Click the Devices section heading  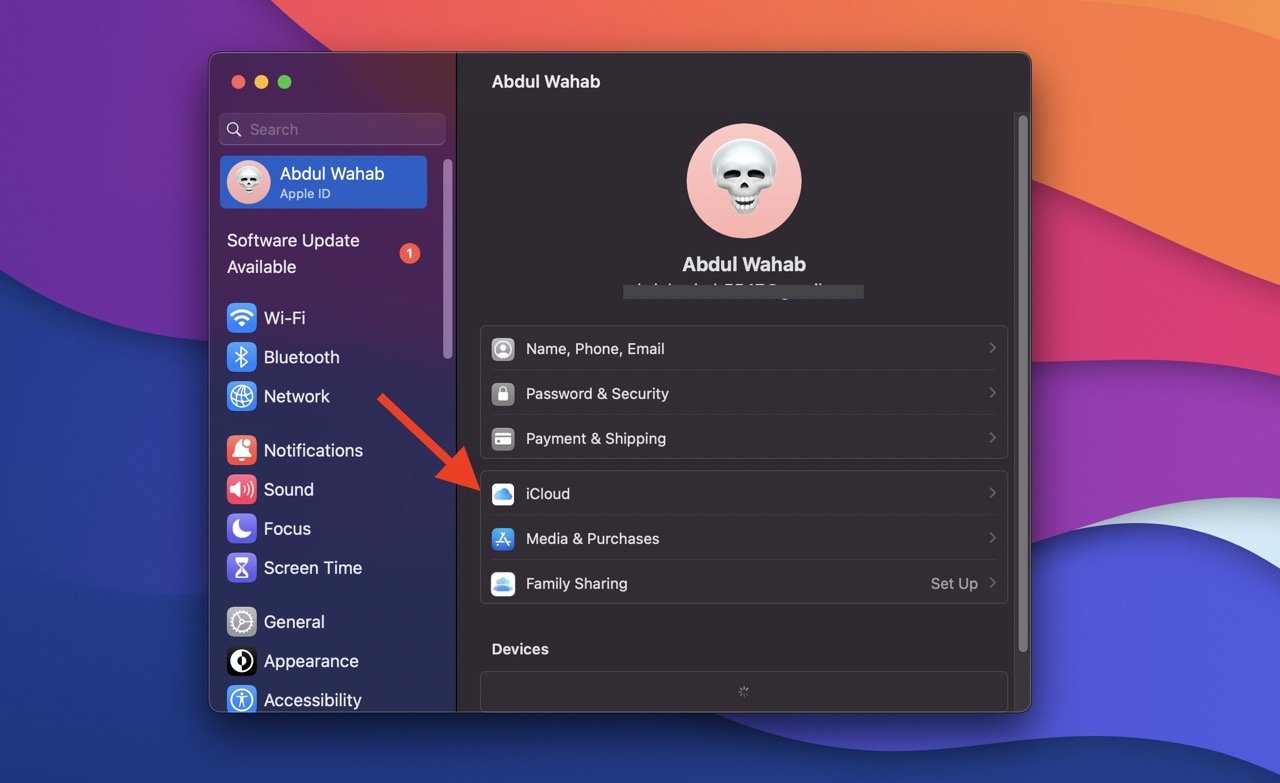(520, 649)
